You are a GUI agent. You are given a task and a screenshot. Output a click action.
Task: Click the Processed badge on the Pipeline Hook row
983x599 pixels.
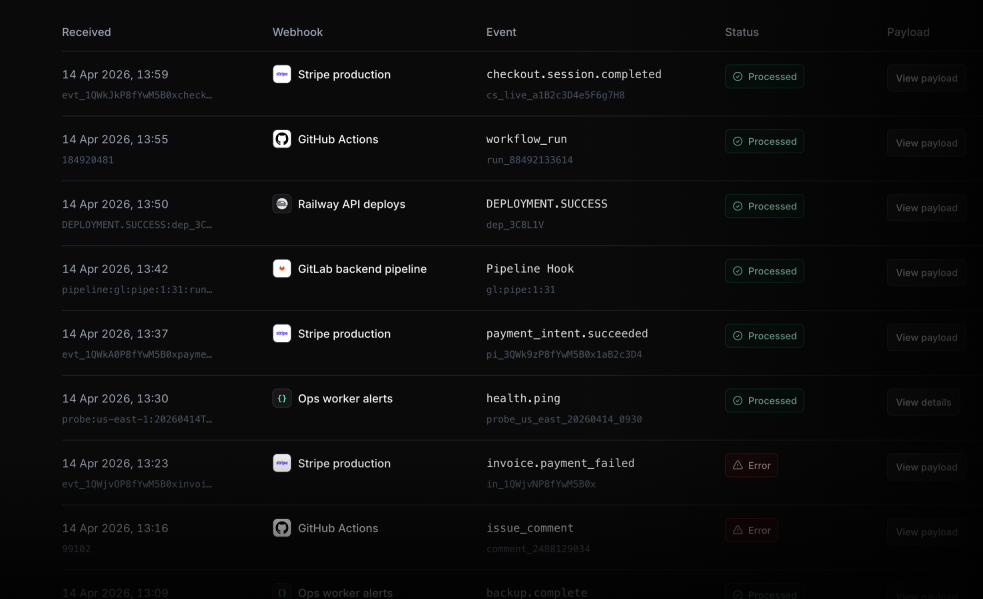click(x=764, y=270)
